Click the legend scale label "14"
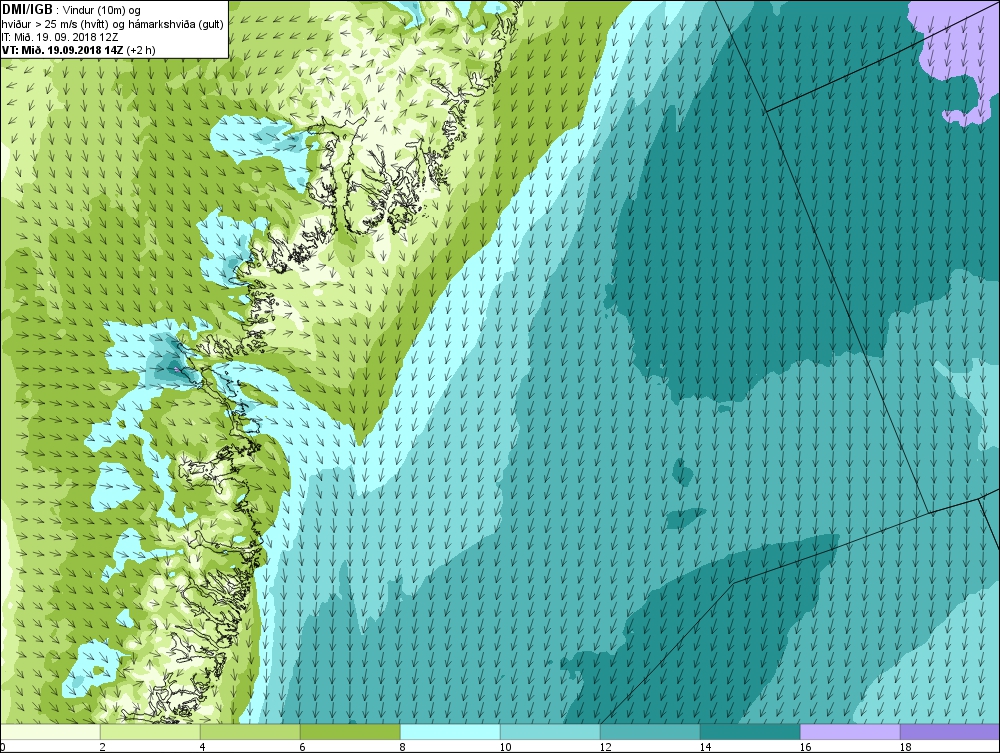 [x=705, y=747]
